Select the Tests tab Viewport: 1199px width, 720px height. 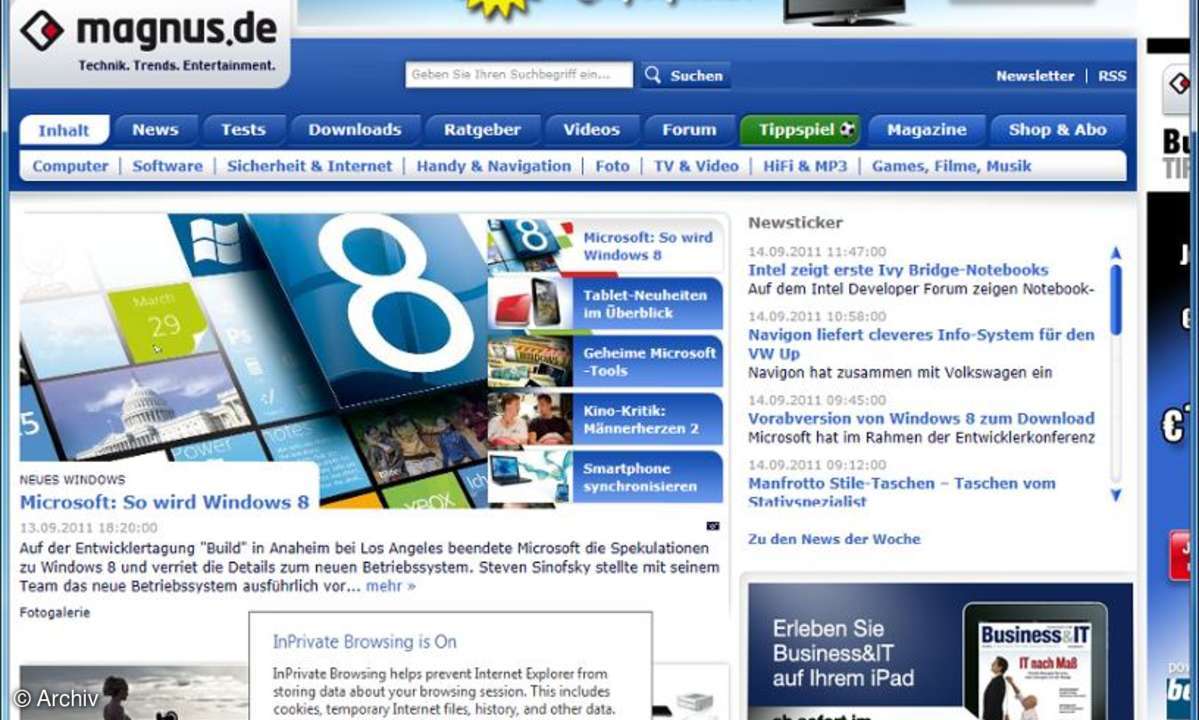[243, 130]
